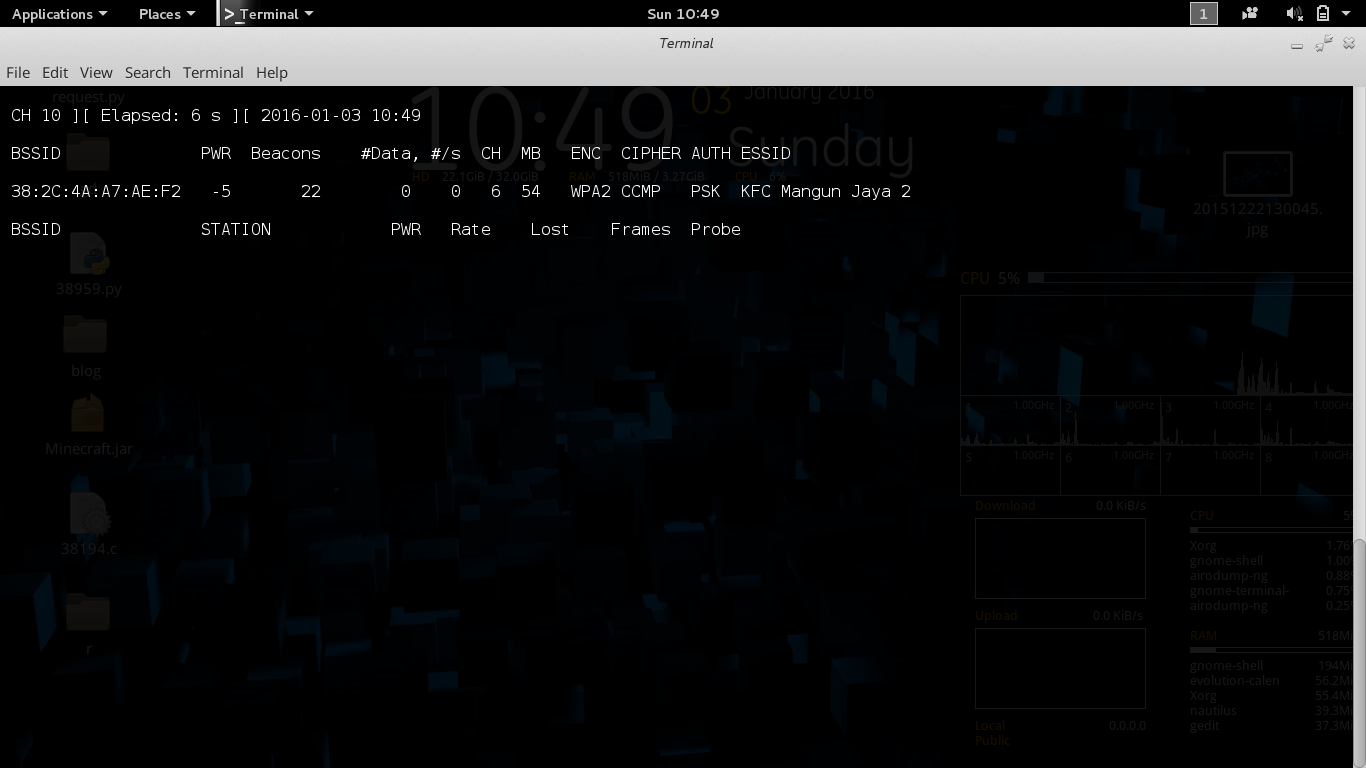
Task: Open the Applications dropdown
Action: [x=55, y=14]
